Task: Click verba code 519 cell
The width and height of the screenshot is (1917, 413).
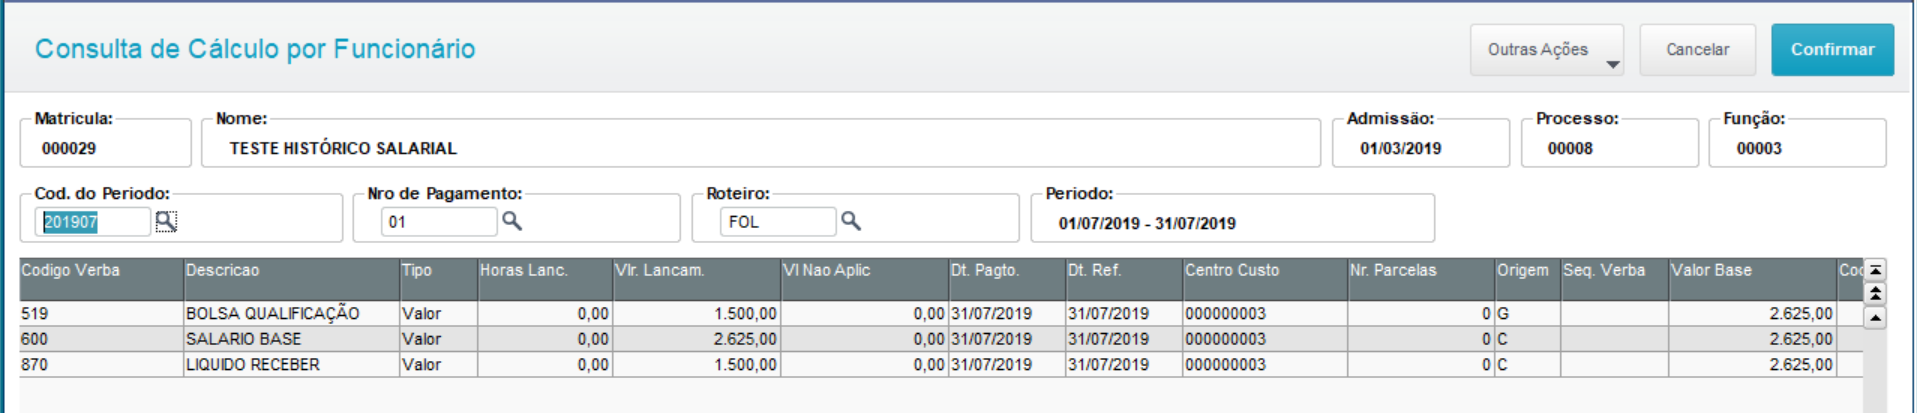Action: (101, 313)
